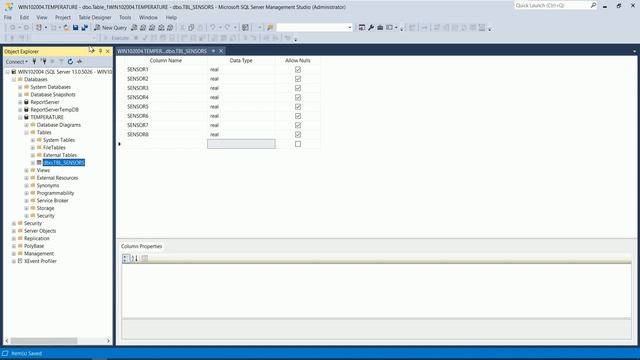Check Allow Nulls in the empty new row

[x=298, y=144]
